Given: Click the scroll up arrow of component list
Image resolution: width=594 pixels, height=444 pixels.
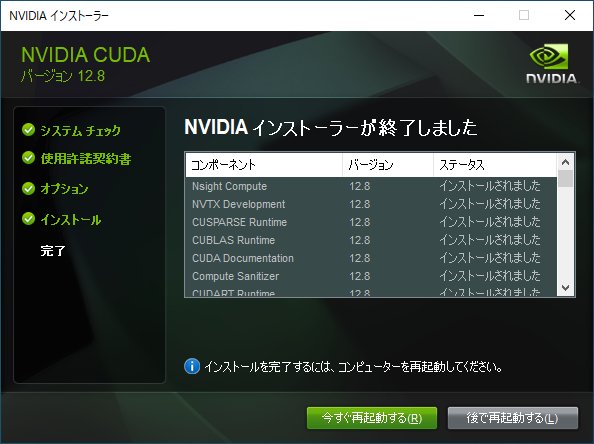Looking at the screenshot, I should [566, 162].
